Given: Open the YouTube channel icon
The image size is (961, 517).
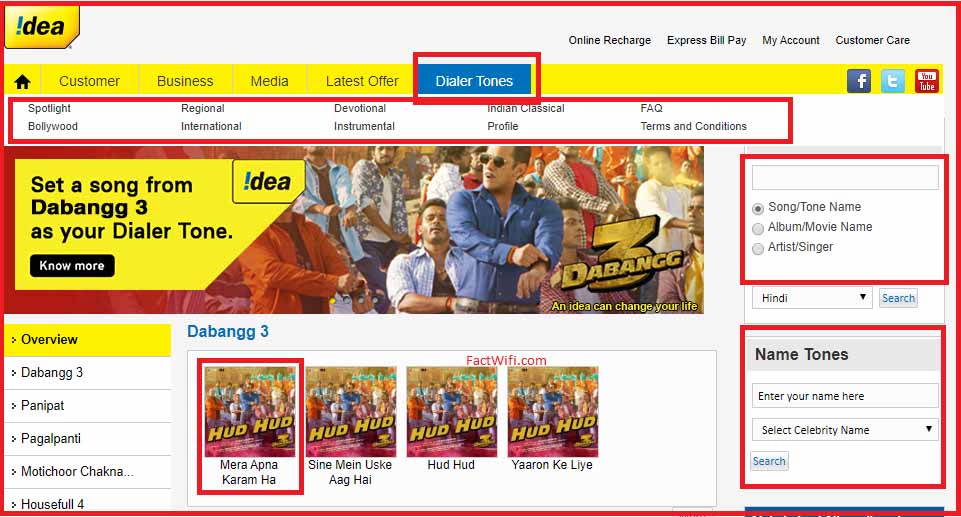Looking at the screenshot, I should click(927, 81).
